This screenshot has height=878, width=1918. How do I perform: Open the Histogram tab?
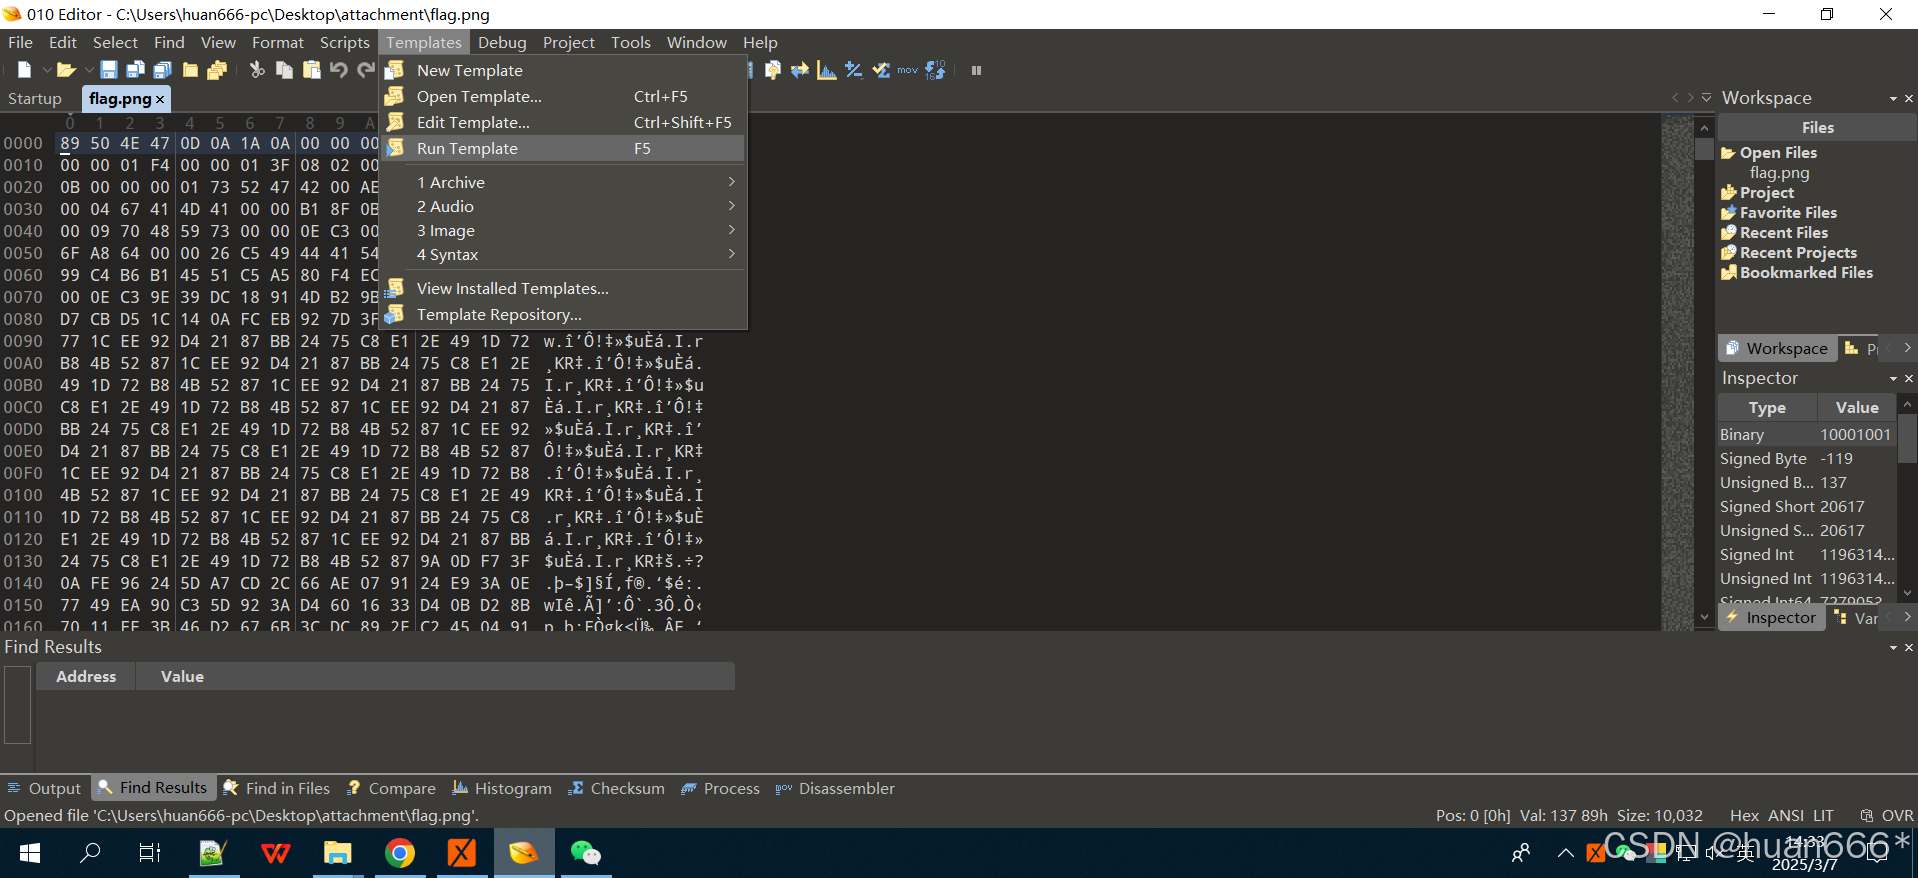pyautogui.click(x=502, y=788)
